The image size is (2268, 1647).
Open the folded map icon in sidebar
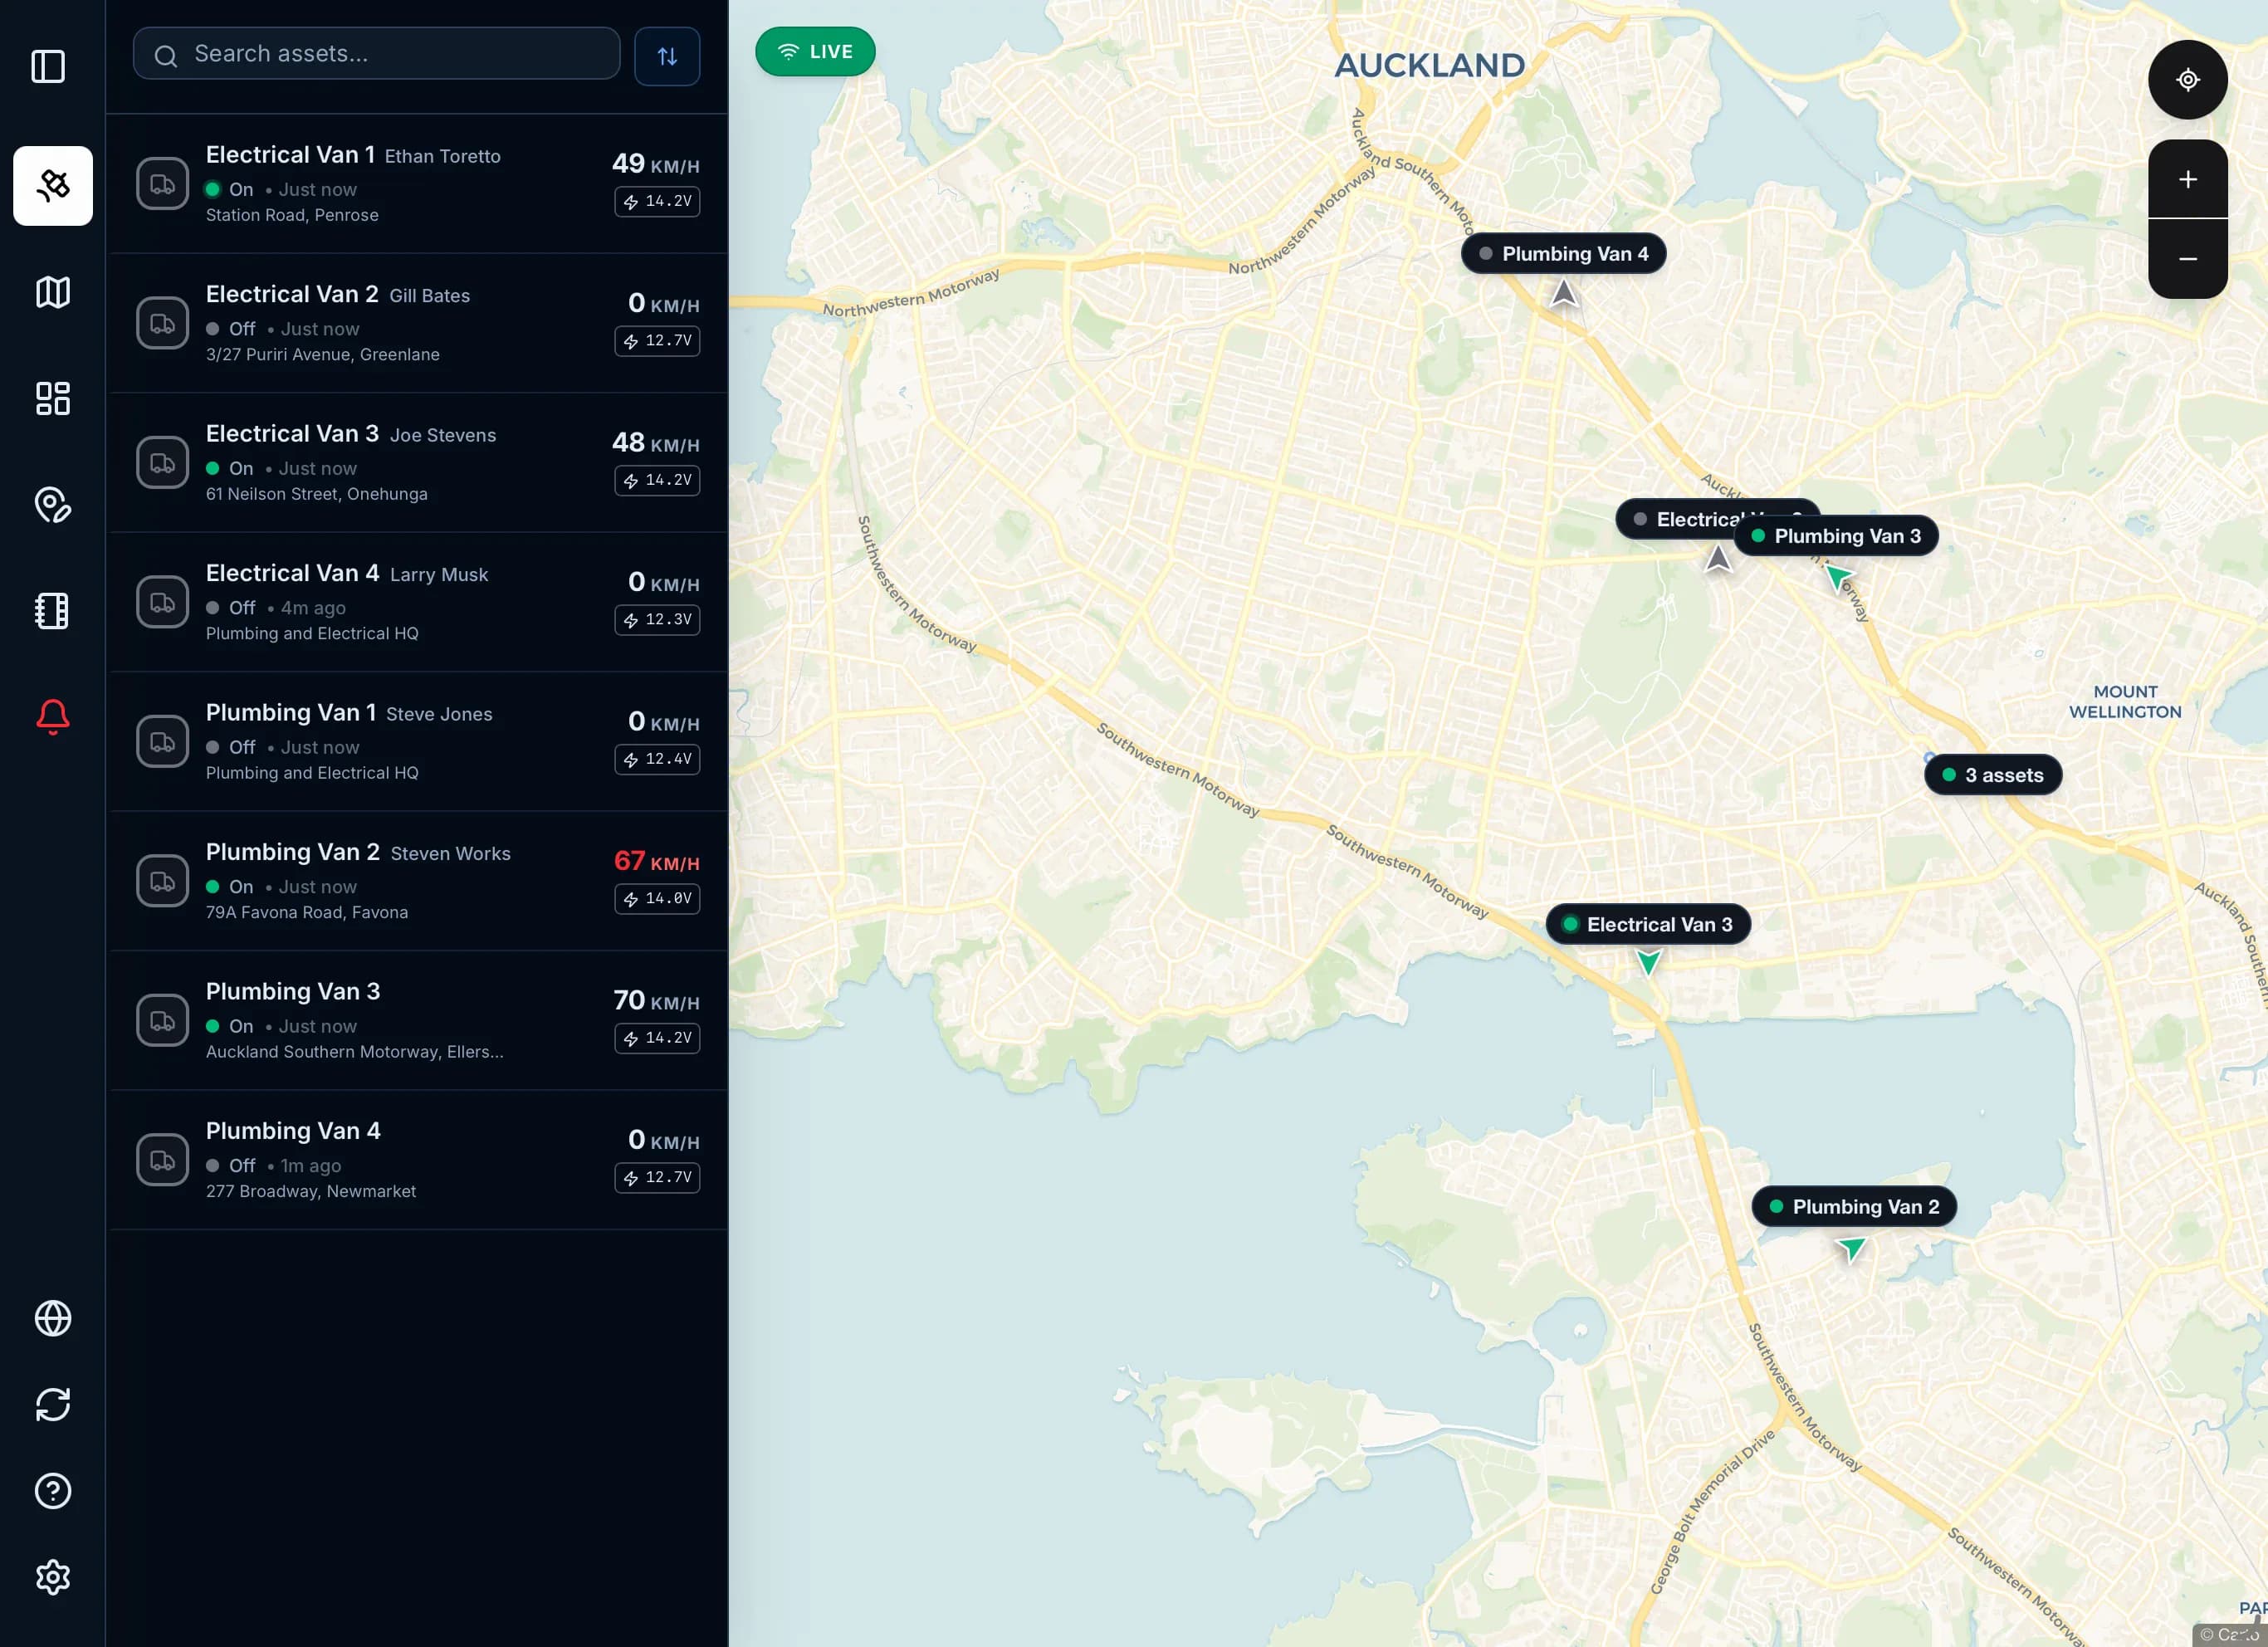point(53,292)
